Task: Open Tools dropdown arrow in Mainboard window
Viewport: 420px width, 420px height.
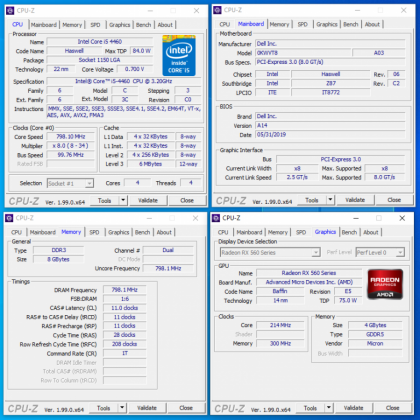Action: click(330, 200)
